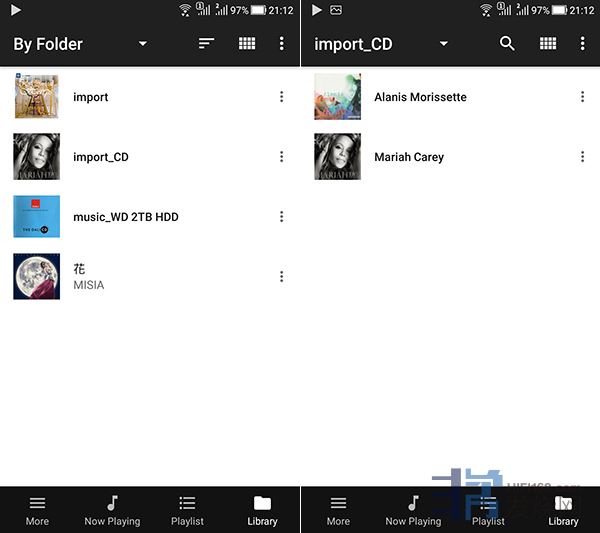Open More tab on right screen
Viewport: 600px width, 533px height.
tap(338, 510)
